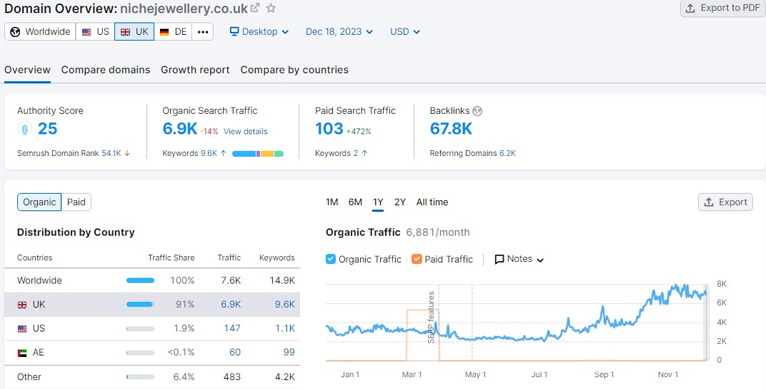
Task: Click the UK flag in the country table
Action: (x=22, y=304)
